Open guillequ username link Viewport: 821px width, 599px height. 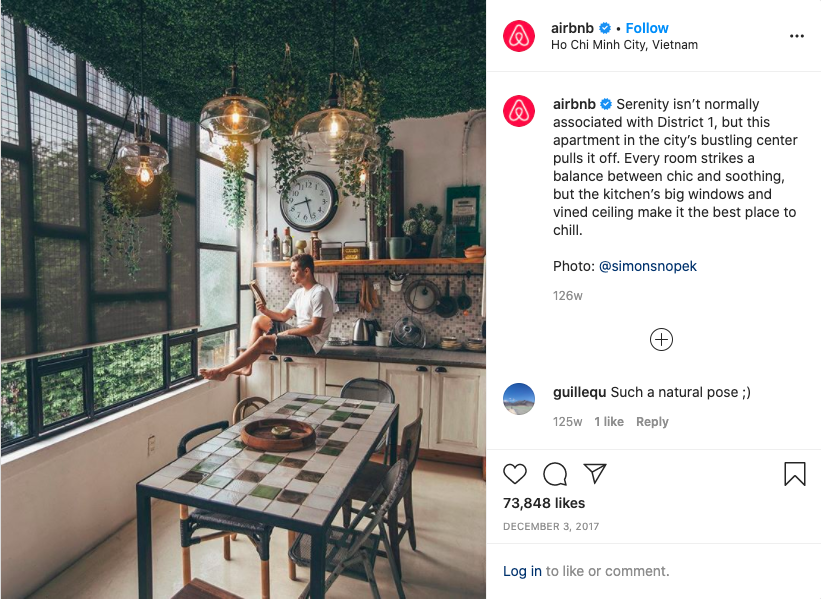[x=579, y=392]
